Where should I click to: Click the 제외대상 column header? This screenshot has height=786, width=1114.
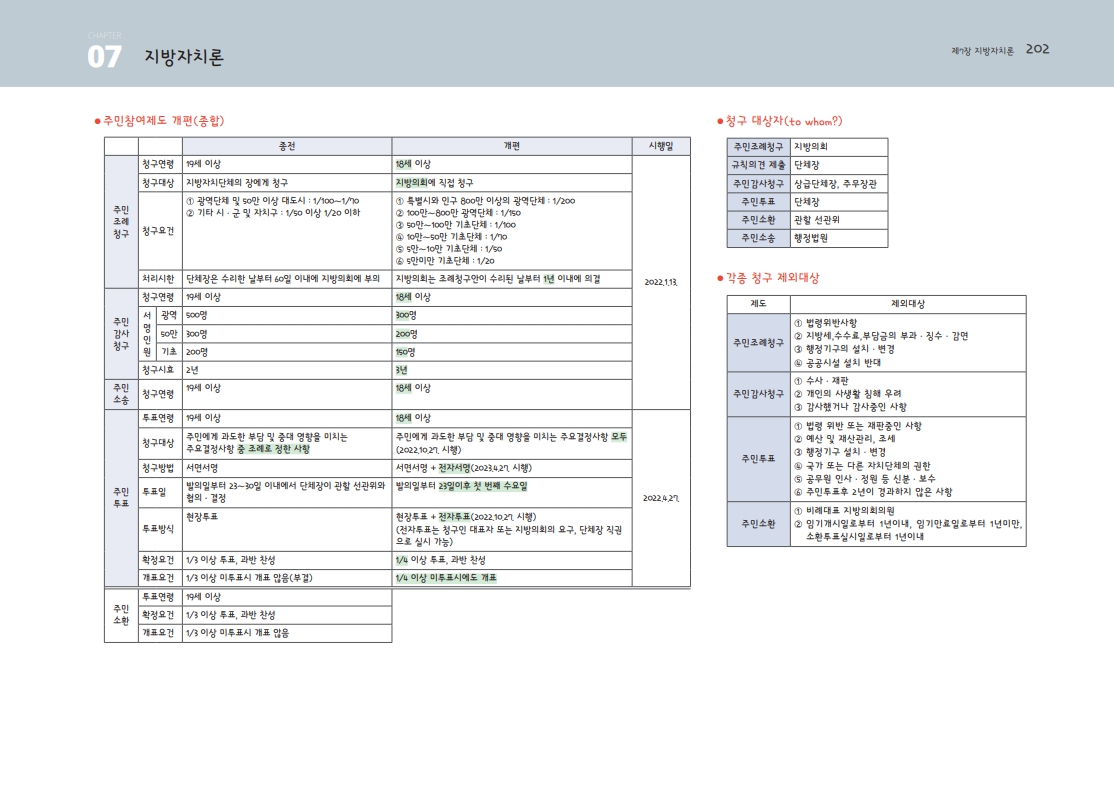coord(907,303)
